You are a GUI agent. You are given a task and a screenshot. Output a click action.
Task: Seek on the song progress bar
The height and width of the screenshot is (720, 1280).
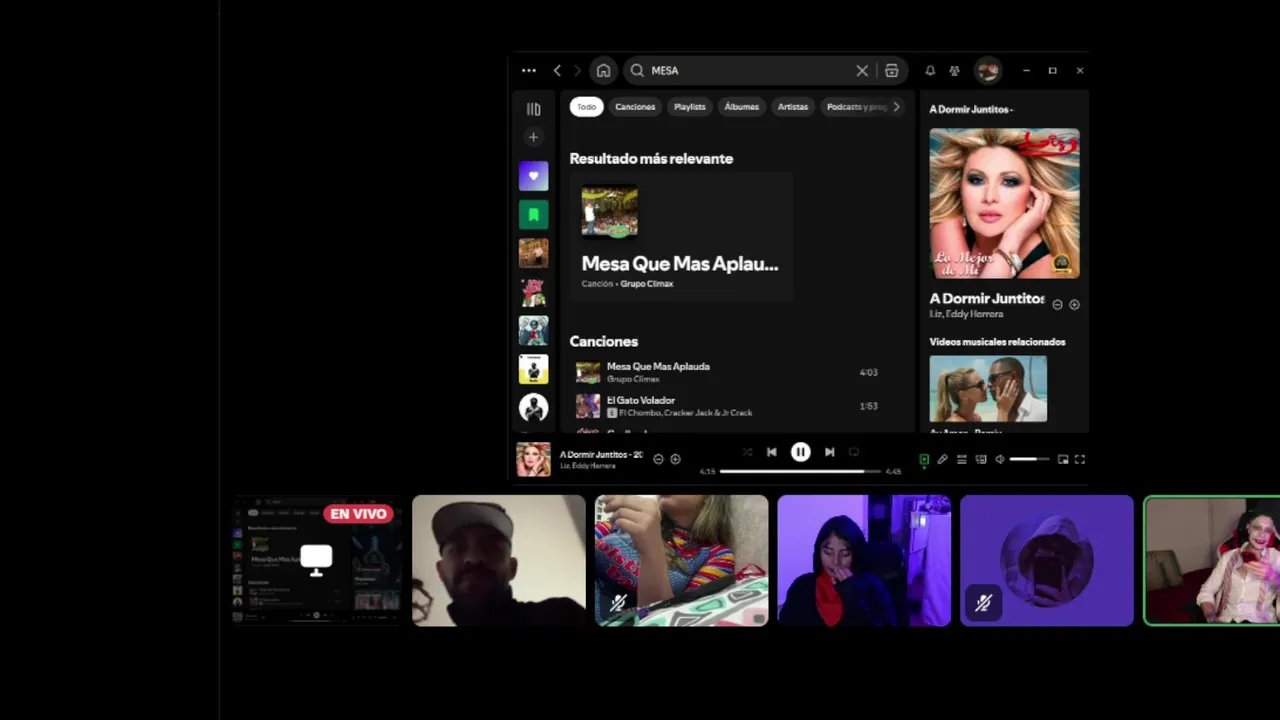coord(799,471)
